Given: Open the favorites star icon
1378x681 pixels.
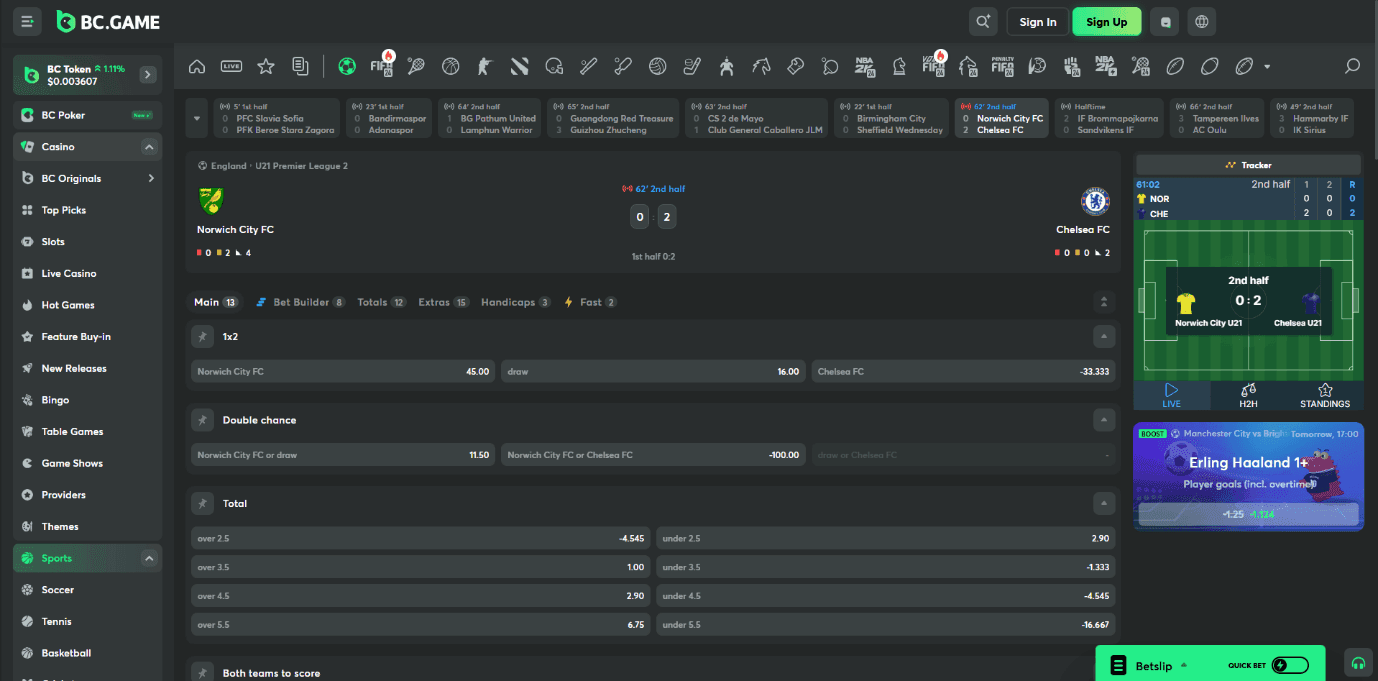Looking at the screenshot, I should (x=266, y=67).
